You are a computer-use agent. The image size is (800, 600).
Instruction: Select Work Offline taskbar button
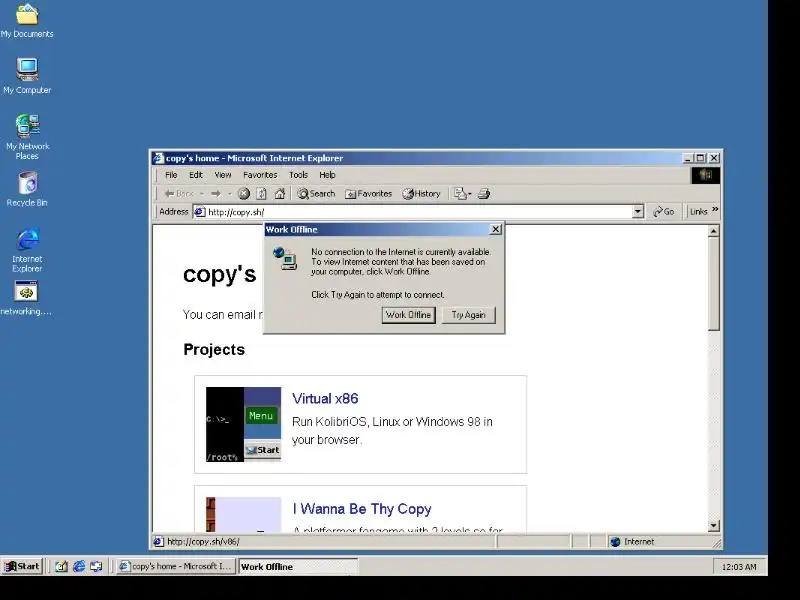point(298,566)
